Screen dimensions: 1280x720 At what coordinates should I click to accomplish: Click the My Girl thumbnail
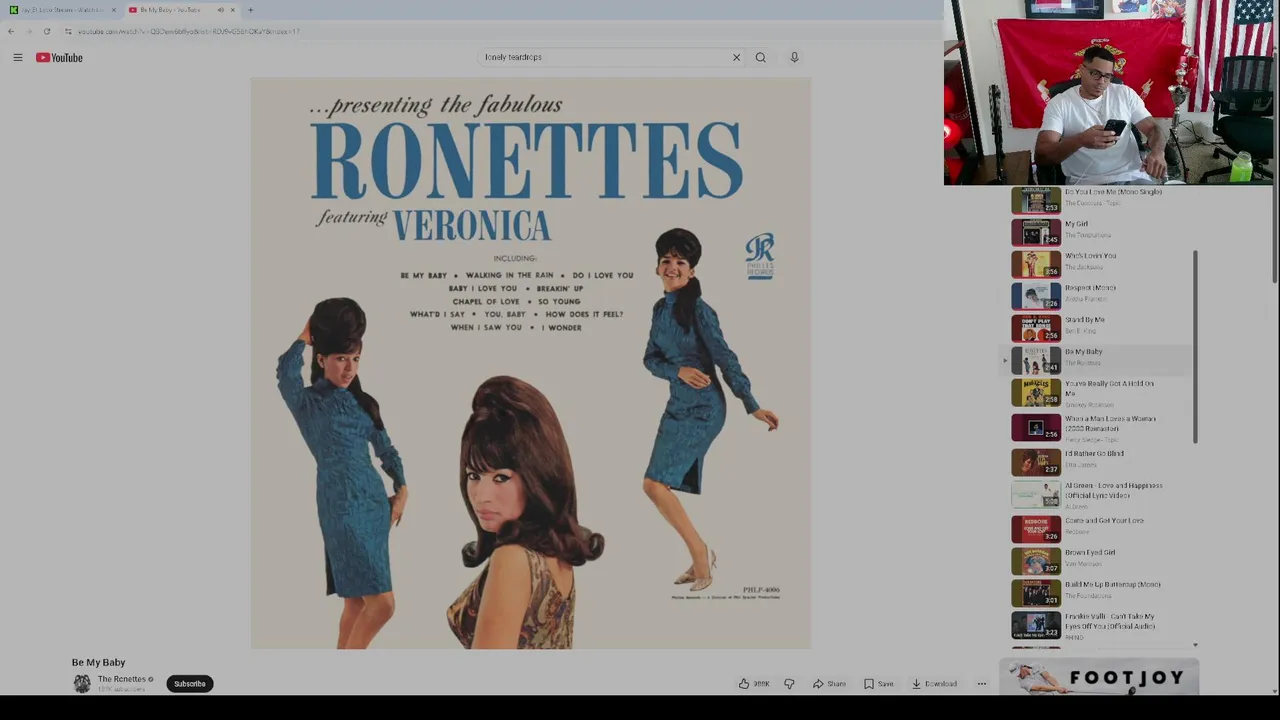[1036, 232]
